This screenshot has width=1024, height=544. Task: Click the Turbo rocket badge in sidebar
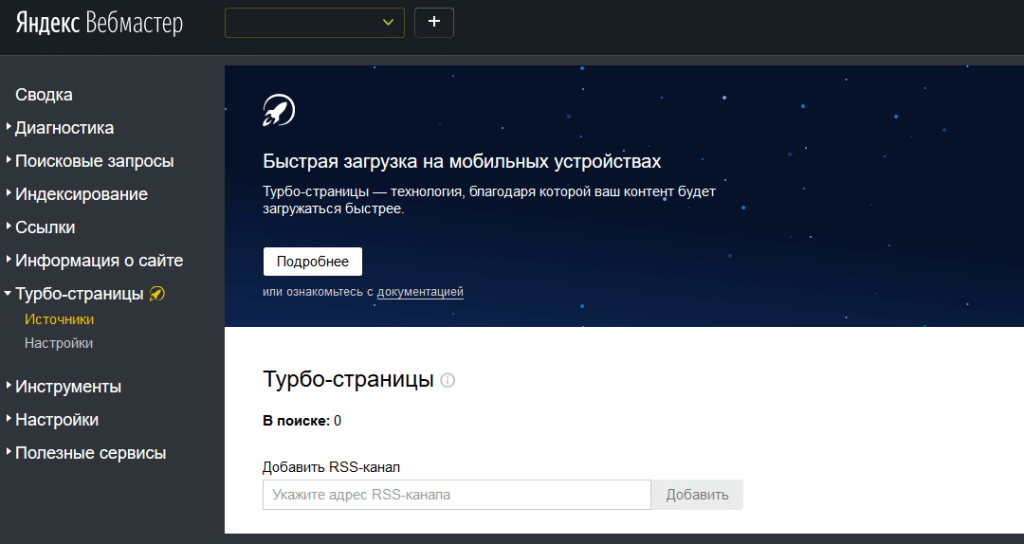(157, 294)
